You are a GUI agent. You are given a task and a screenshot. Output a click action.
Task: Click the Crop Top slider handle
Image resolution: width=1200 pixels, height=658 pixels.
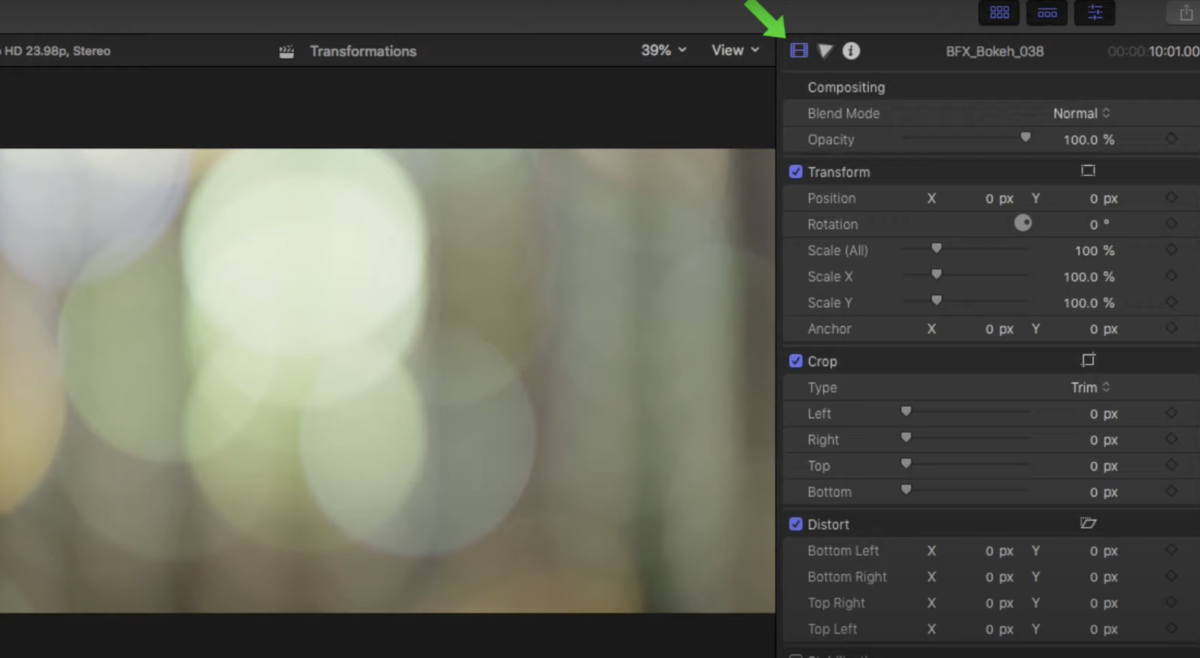click(x=906, y=462)
